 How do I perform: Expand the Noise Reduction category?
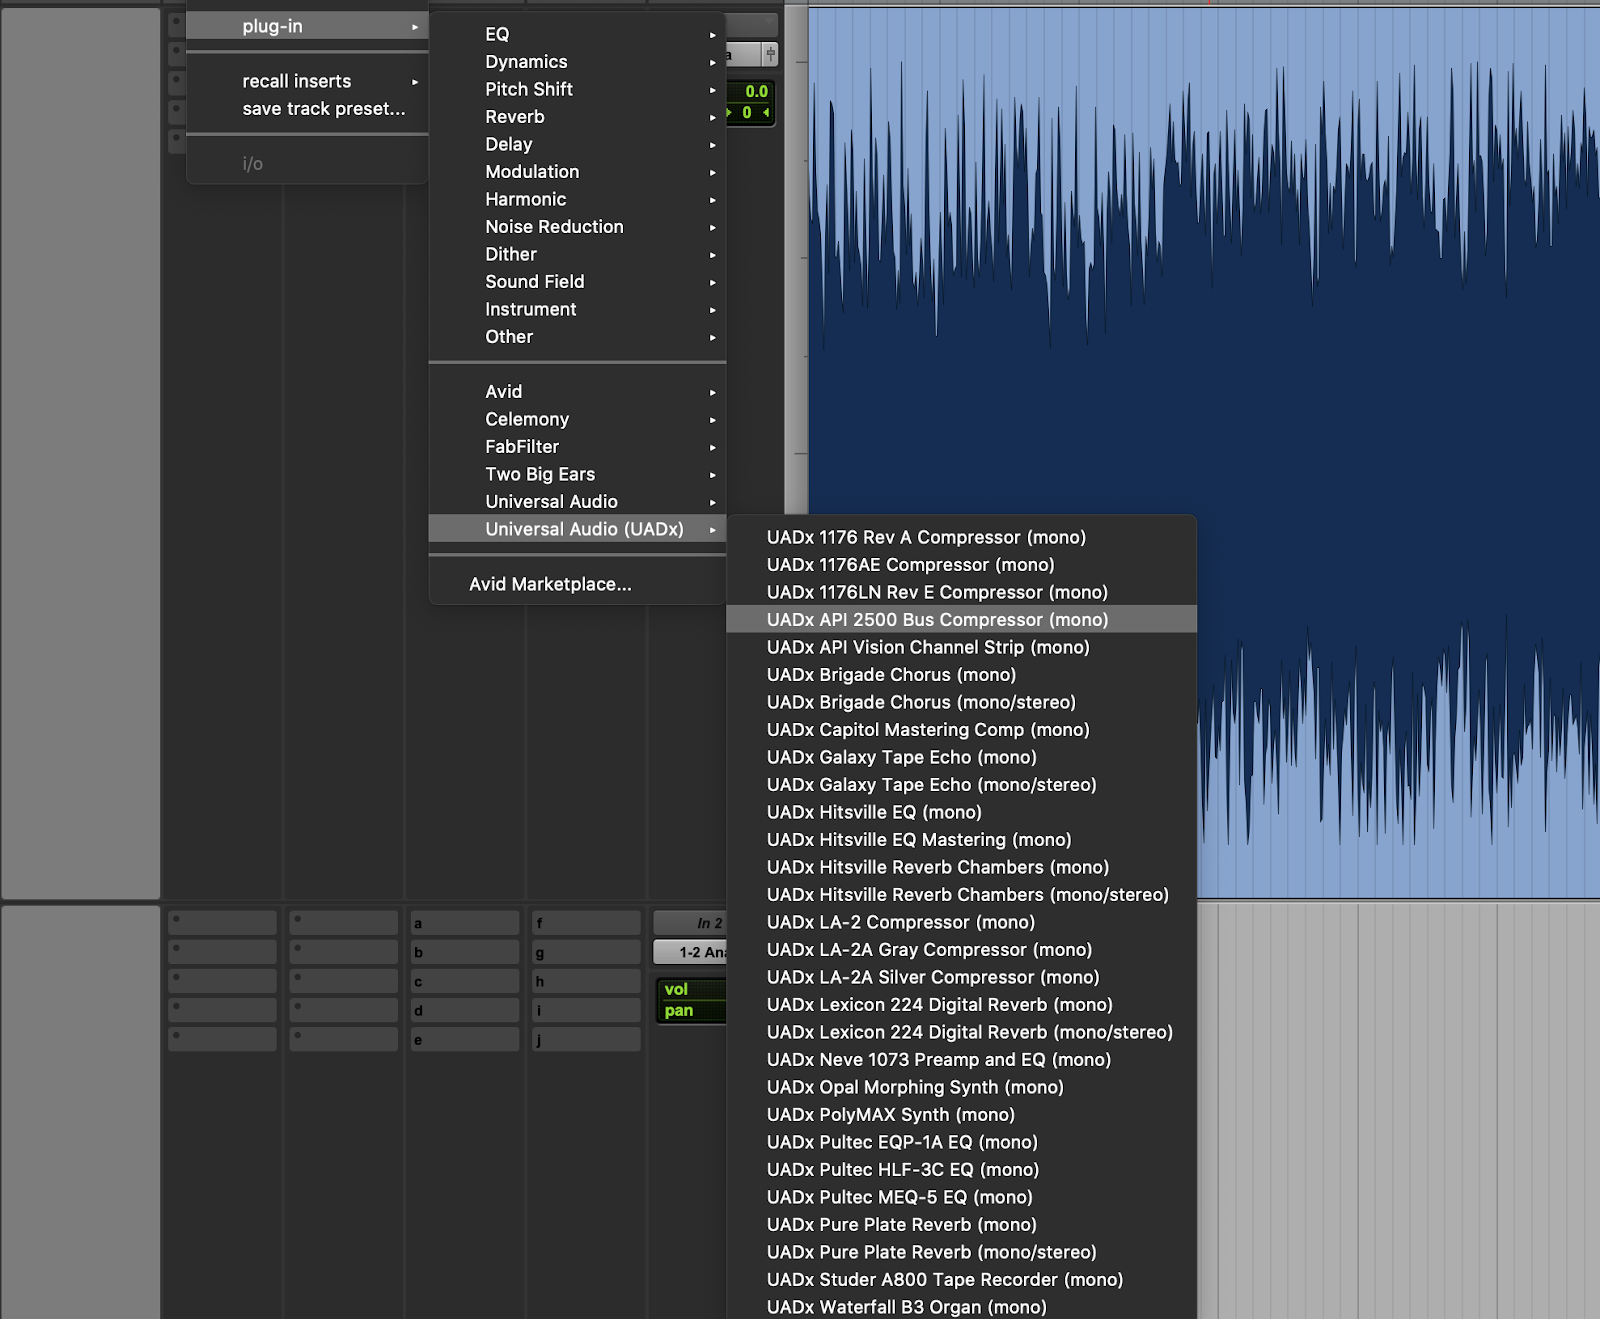pyautogui.click(x=577, y=227)
